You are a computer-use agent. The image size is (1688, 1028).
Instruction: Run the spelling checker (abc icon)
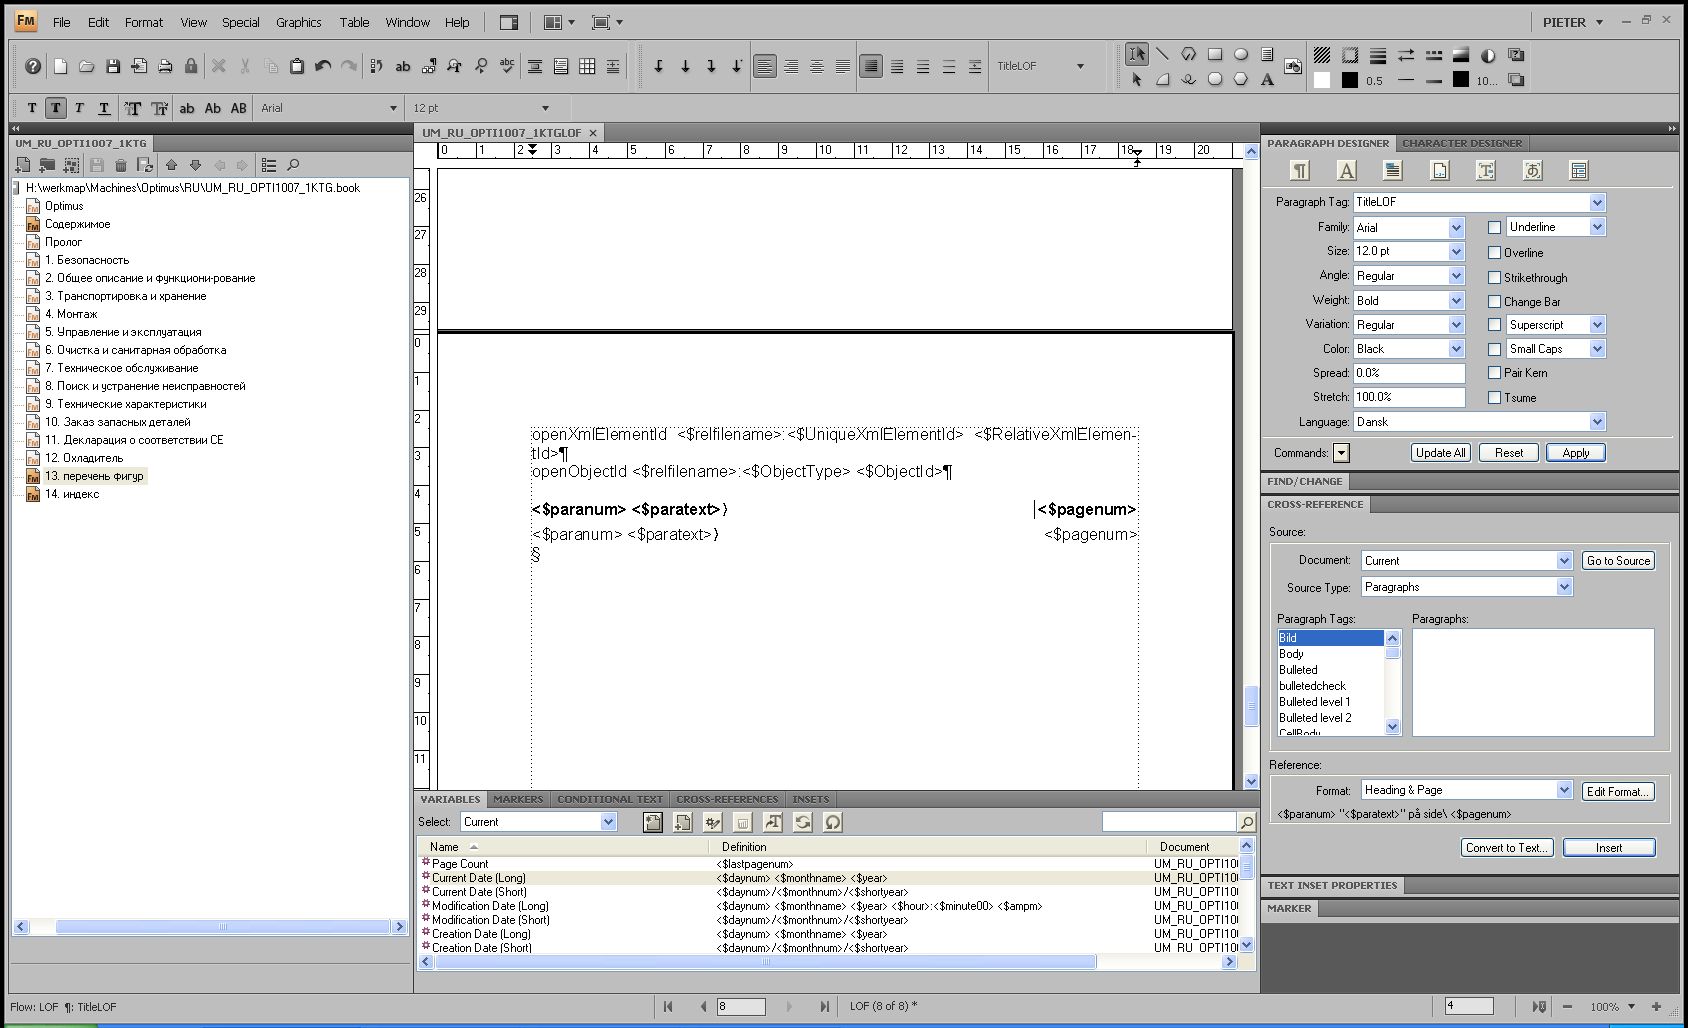(507, 66)
